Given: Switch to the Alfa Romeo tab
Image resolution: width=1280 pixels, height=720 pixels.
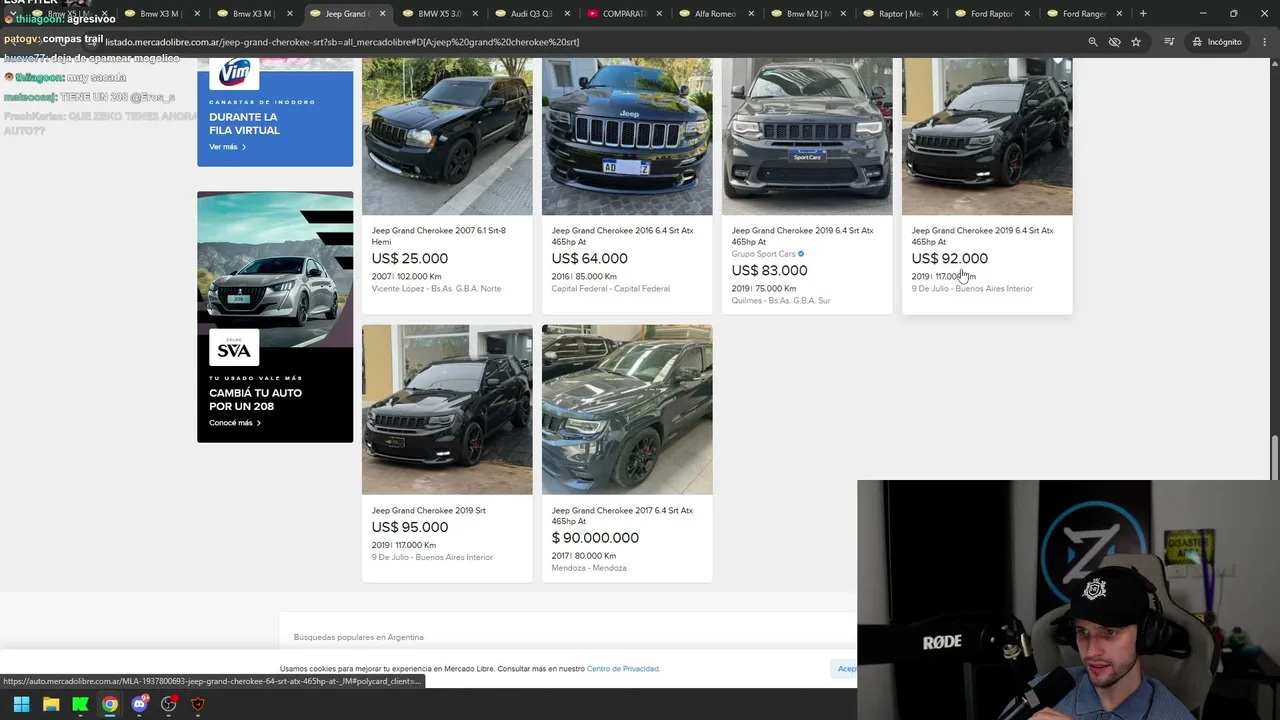Looking at the screenshot, I should coord(715,14).
